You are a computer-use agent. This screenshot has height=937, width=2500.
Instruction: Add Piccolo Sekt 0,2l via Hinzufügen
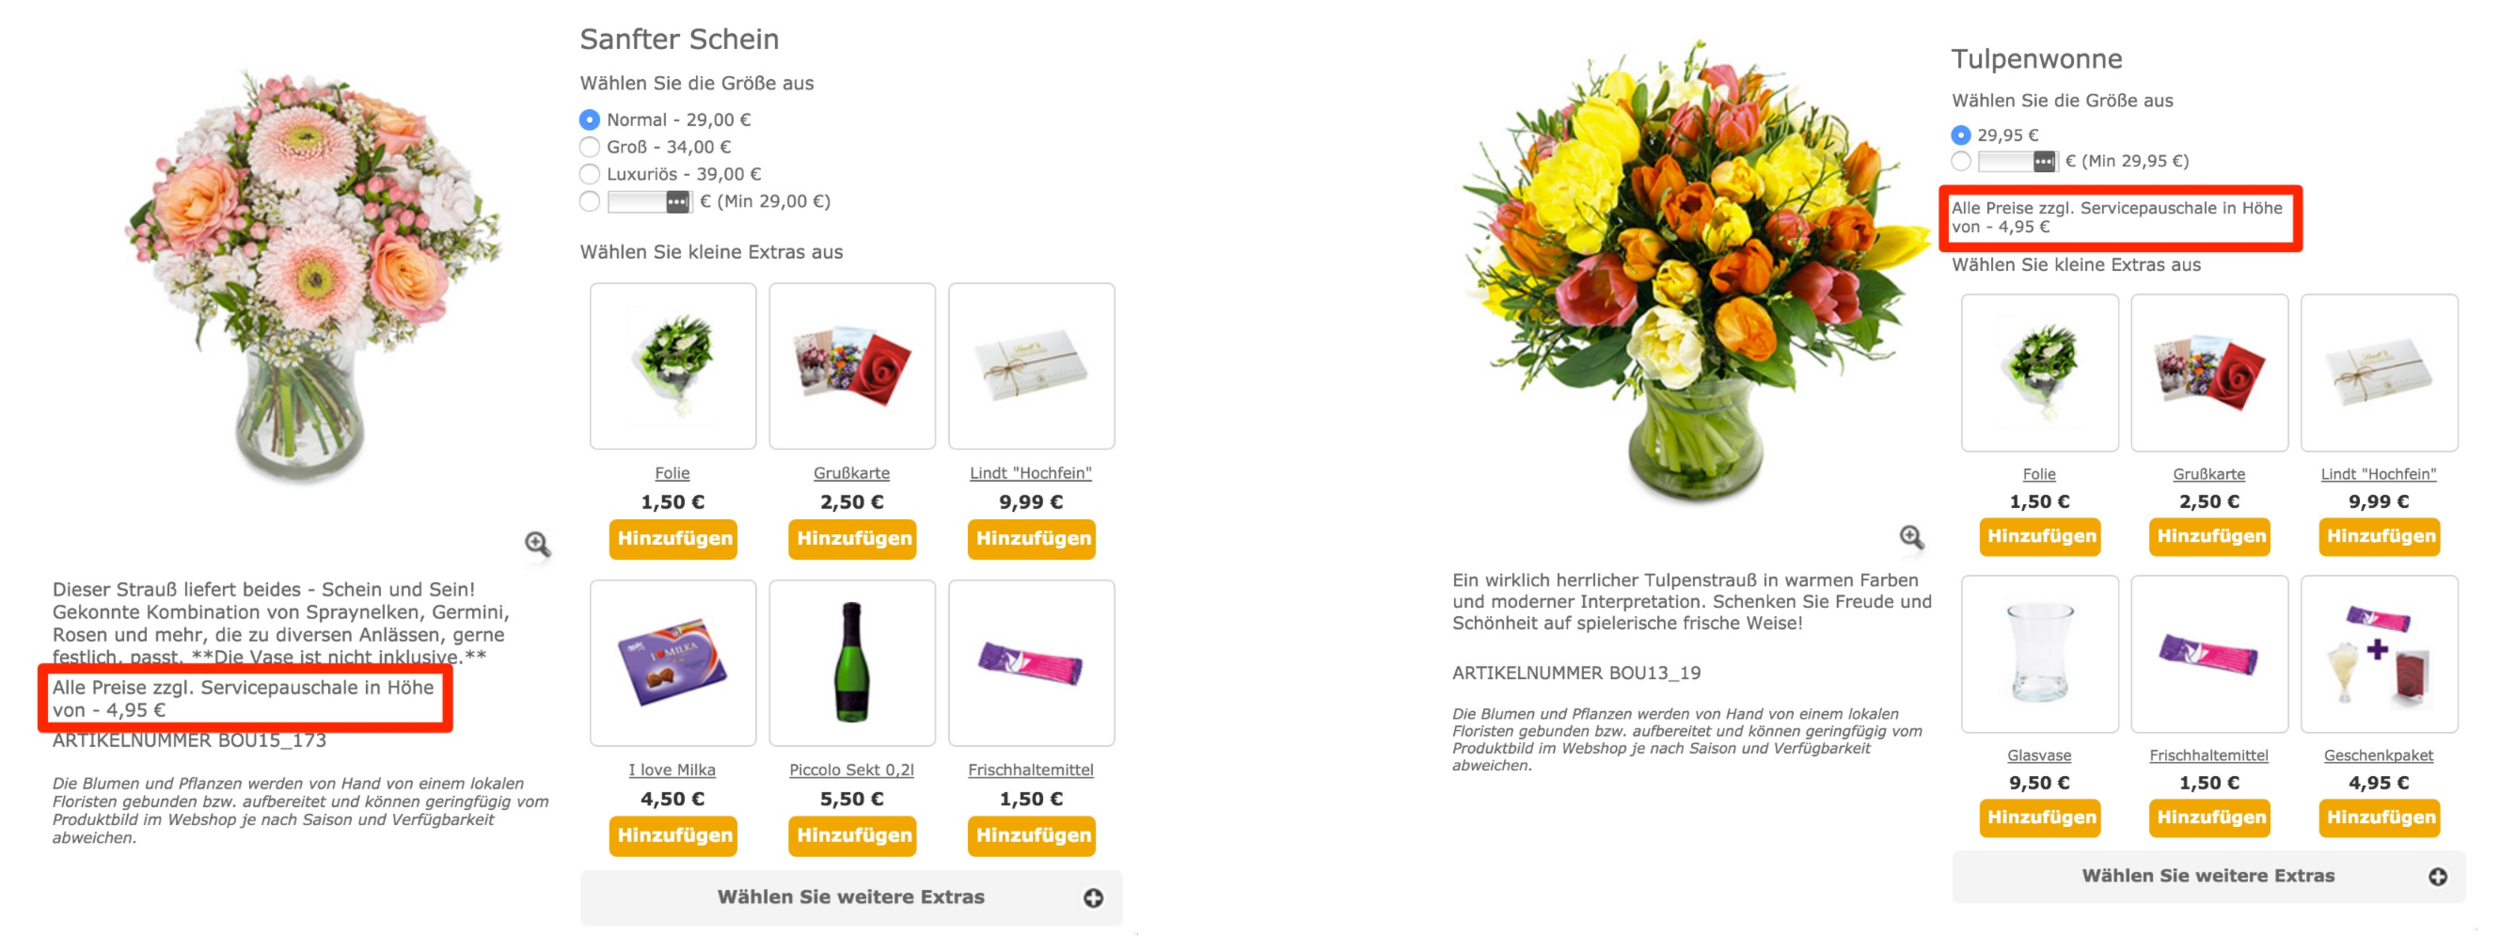[853, 836]
